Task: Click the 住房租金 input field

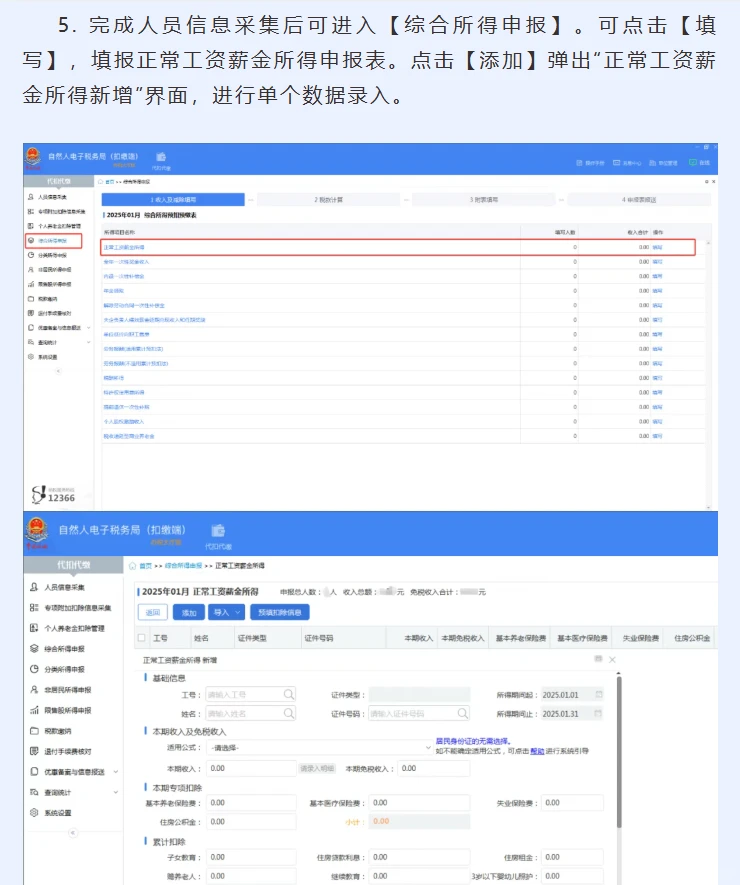Action: click(572, 857)
